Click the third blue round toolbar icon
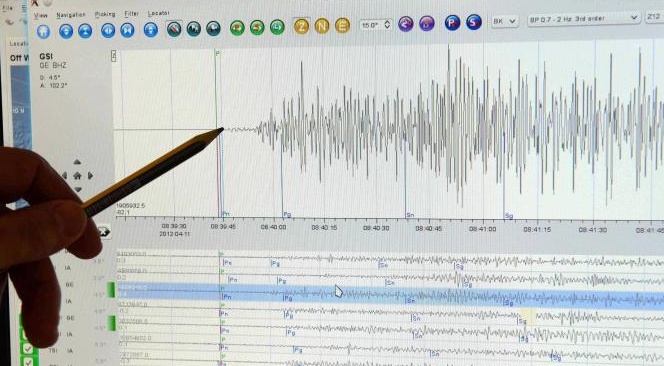Screen dimensions: 664x366 (x=85, y=31)
